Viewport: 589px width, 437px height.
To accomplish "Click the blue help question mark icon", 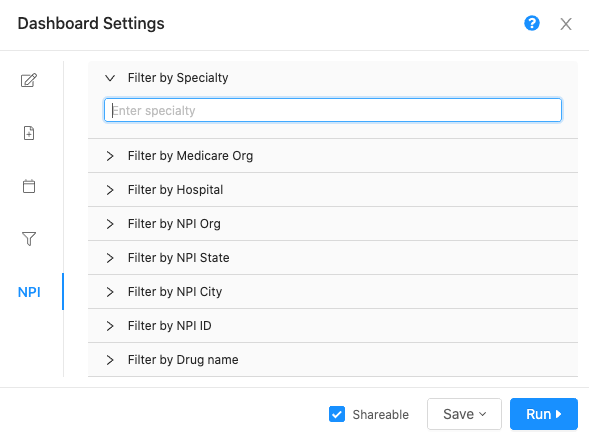I will coord(532,23).
